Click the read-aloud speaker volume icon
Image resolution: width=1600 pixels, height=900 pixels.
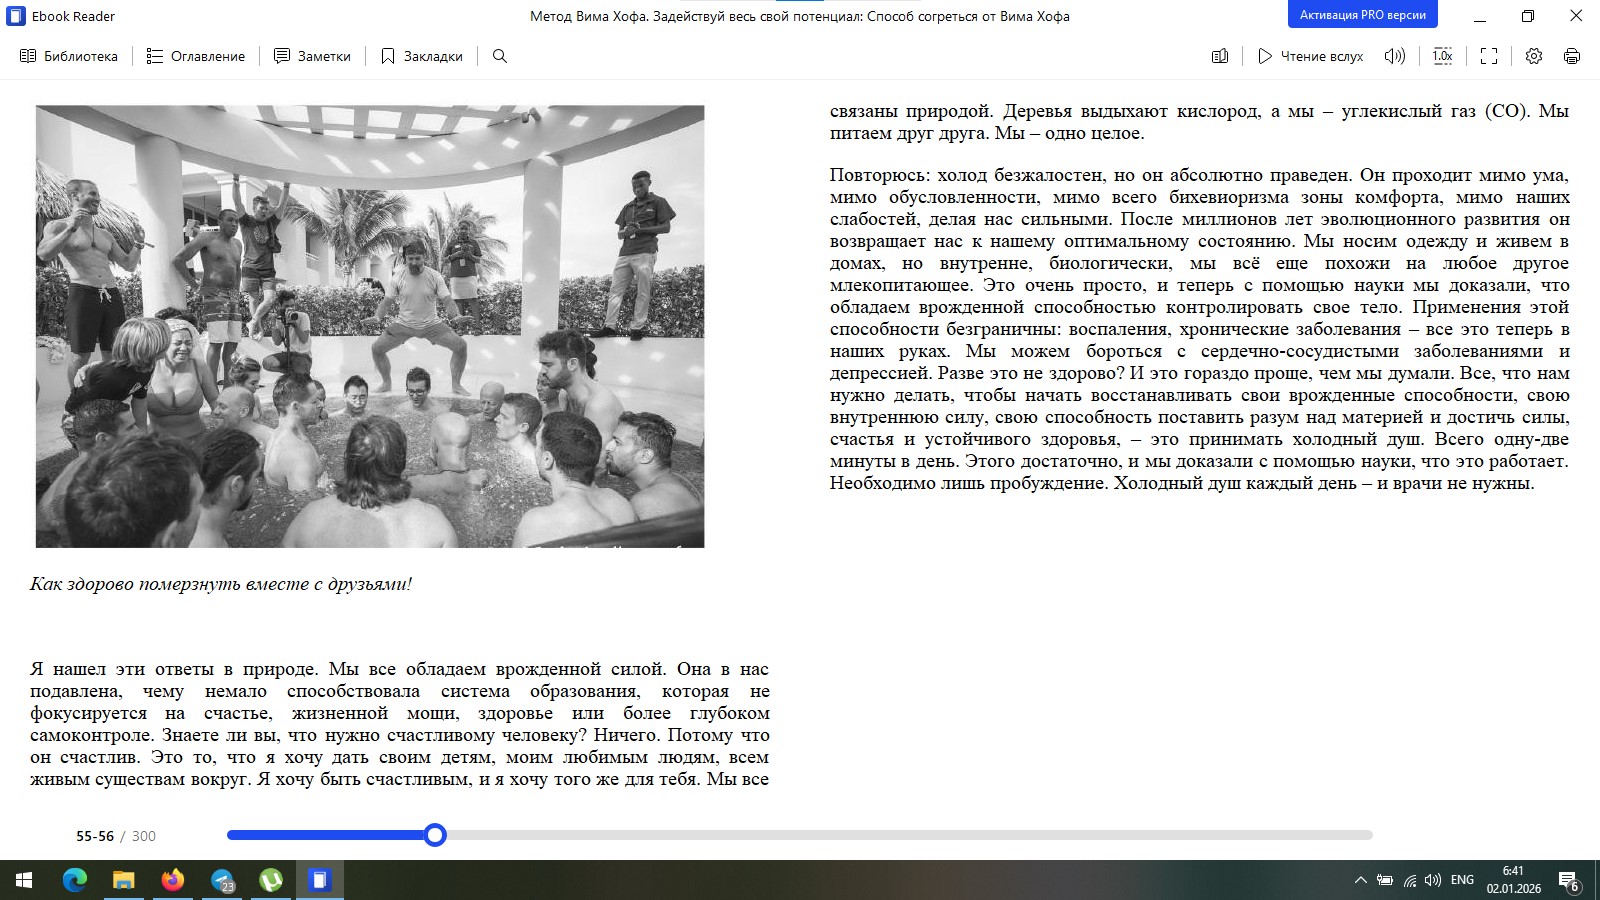coord(1395,56)
